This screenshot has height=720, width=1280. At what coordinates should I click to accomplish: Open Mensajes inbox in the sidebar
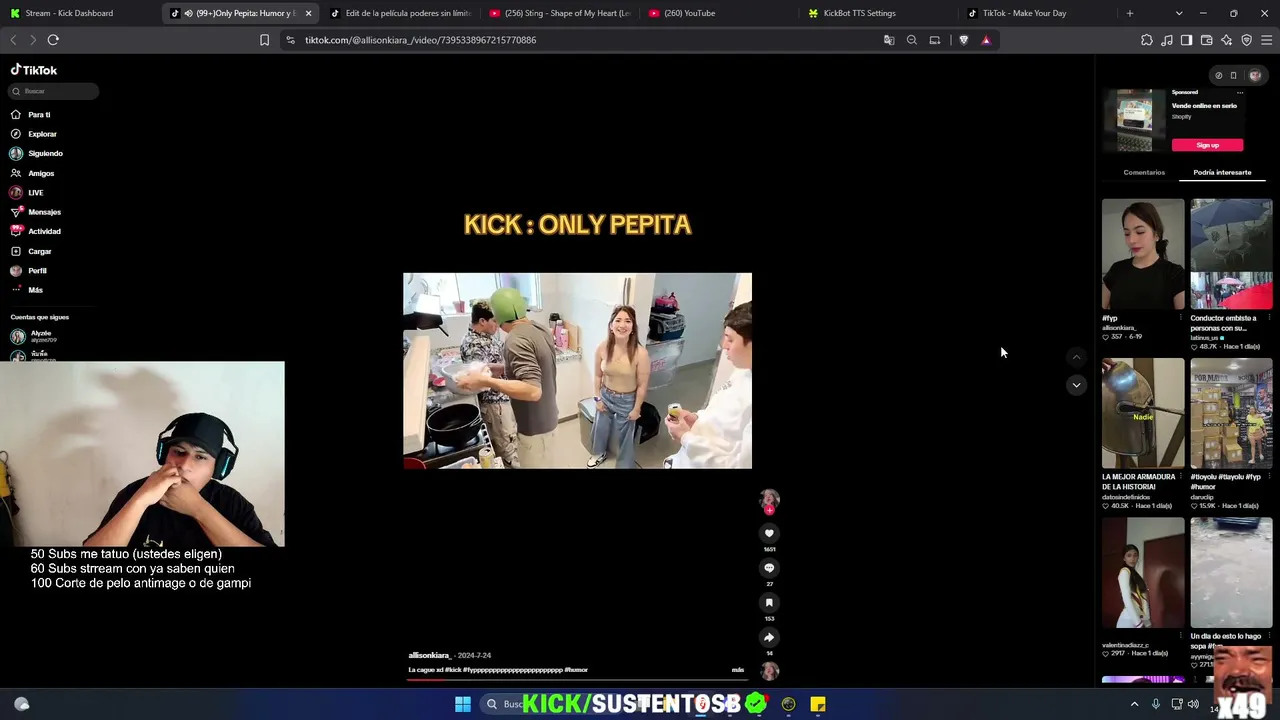[36, 212]
